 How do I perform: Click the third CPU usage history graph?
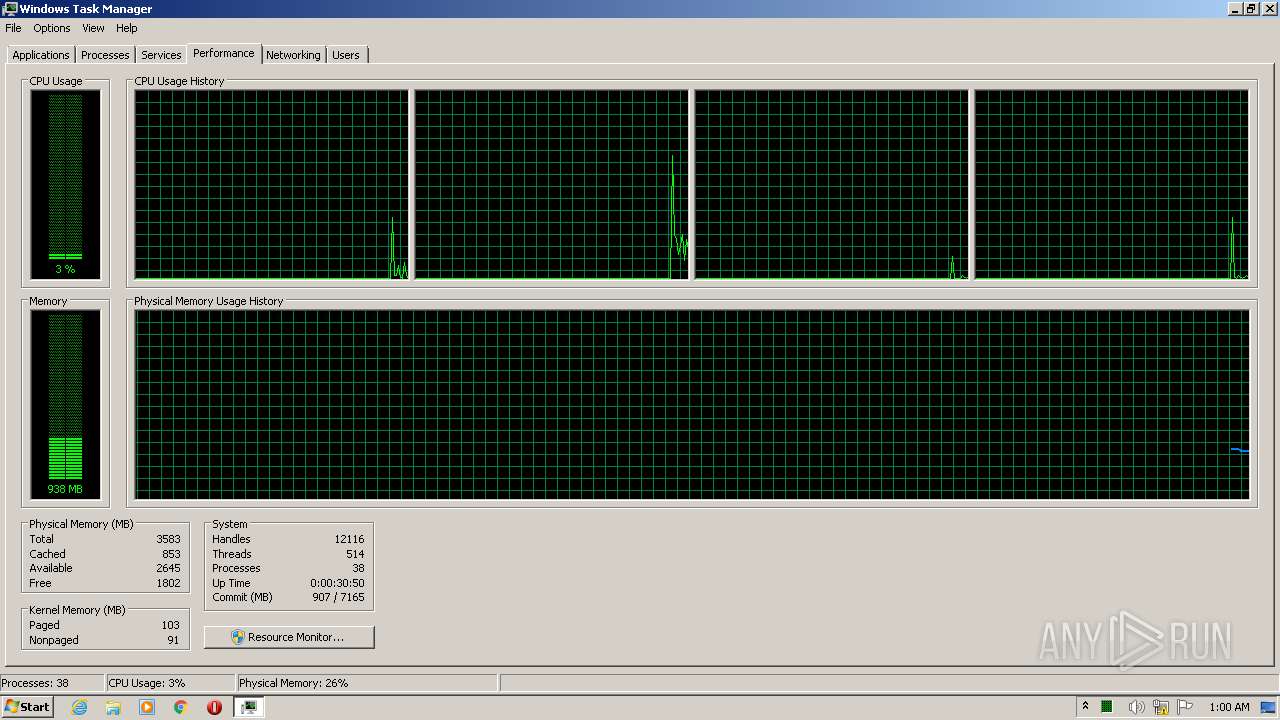click(x=831, y=184)
